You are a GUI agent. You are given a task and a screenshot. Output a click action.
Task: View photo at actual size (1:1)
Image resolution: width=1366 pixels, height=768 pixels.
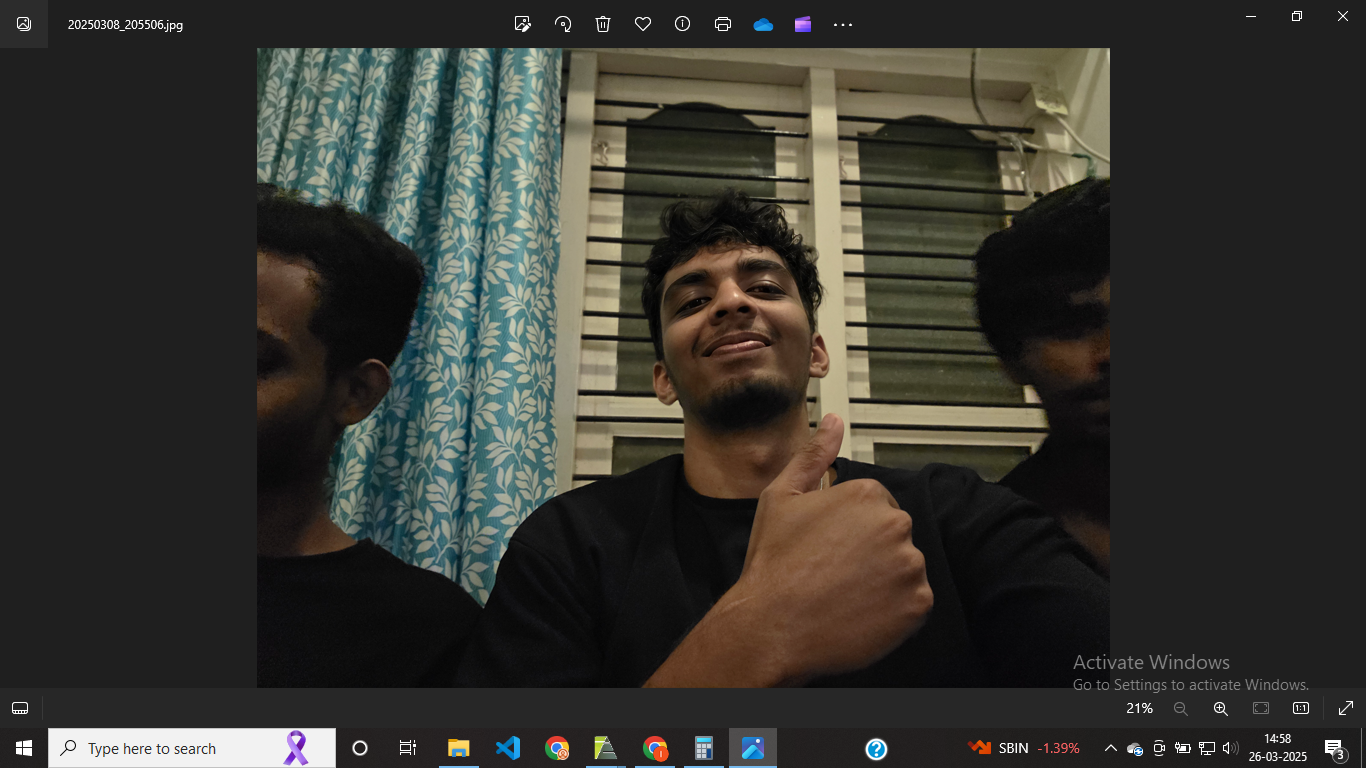coord(1300,708)
